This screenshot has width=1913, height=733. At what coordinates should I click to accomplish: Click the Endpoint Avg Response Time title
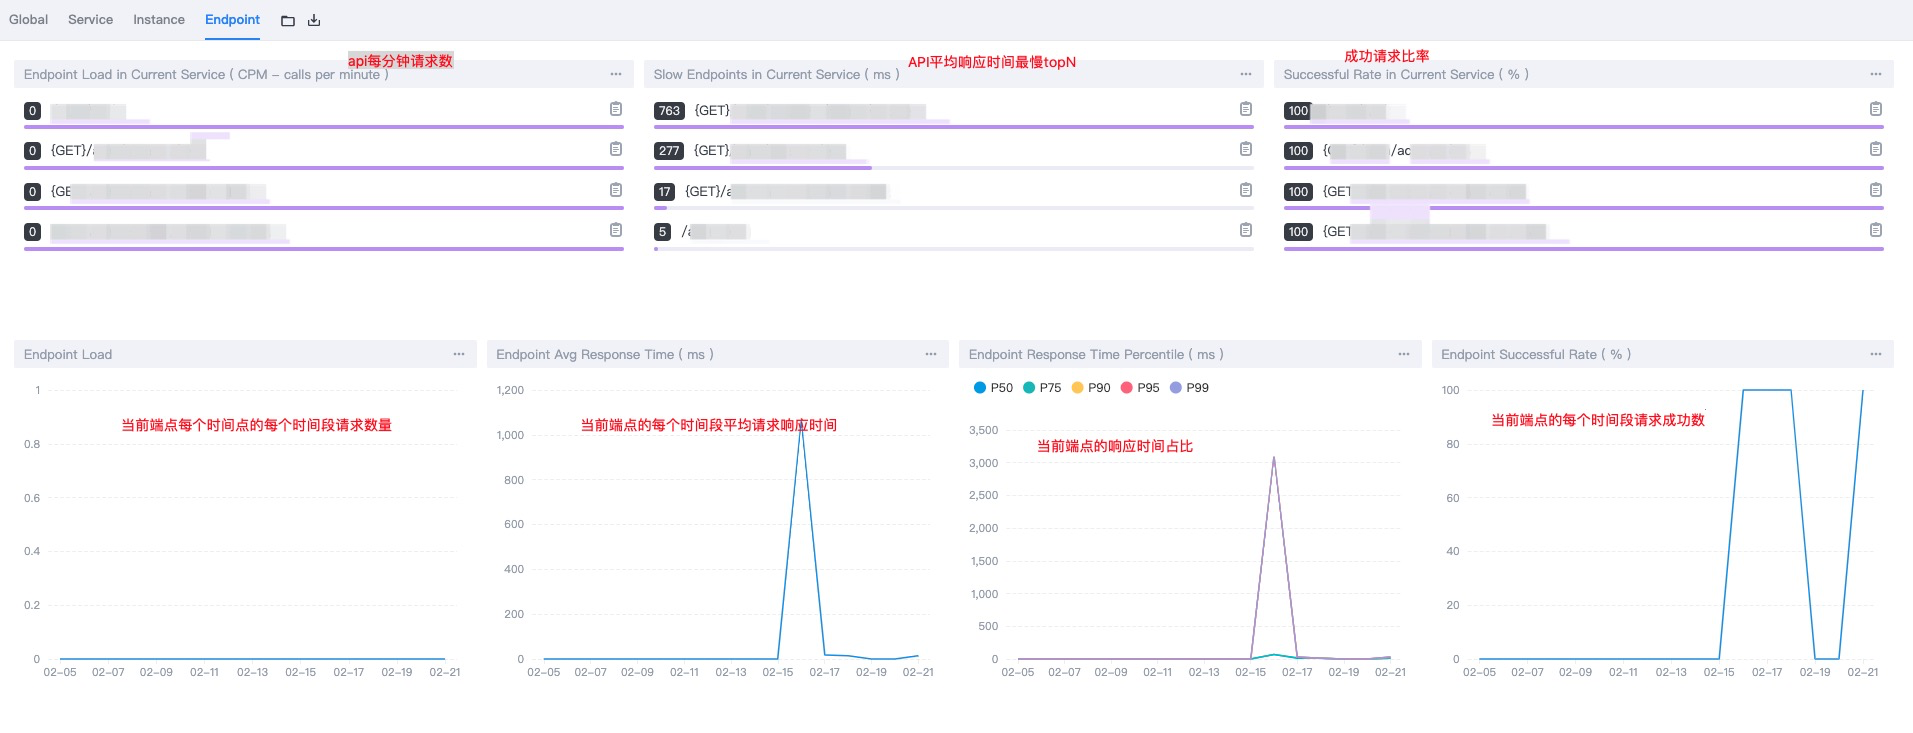pyautogui.click(x=605, y=354)
